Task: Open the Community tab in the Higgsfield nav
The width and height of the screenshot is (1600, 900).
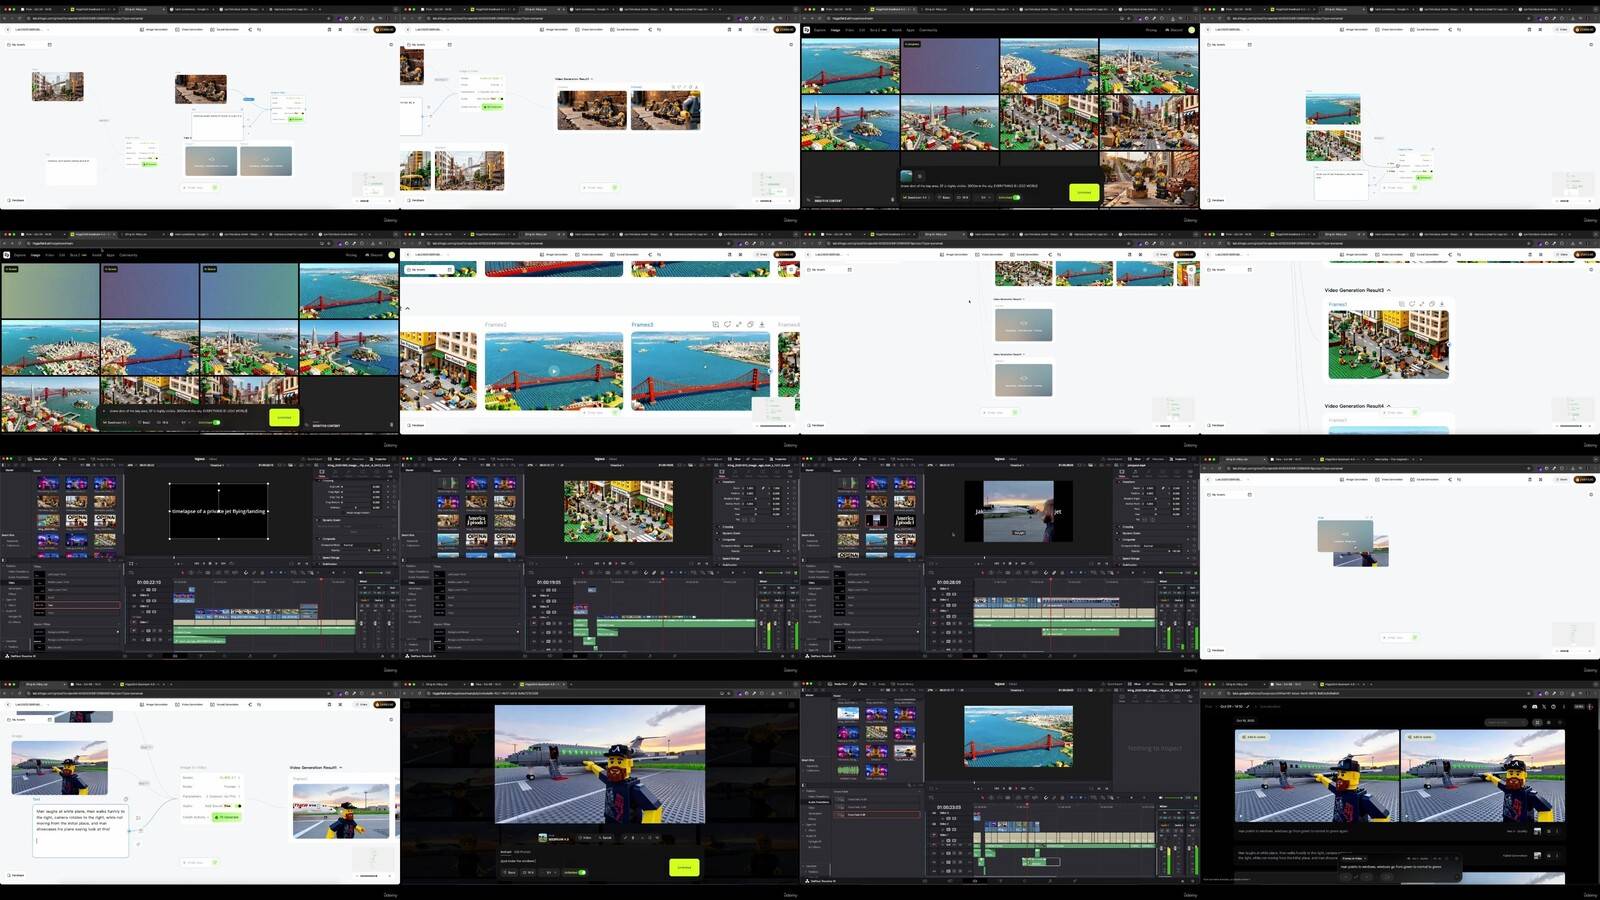Action: click(928, 30)
